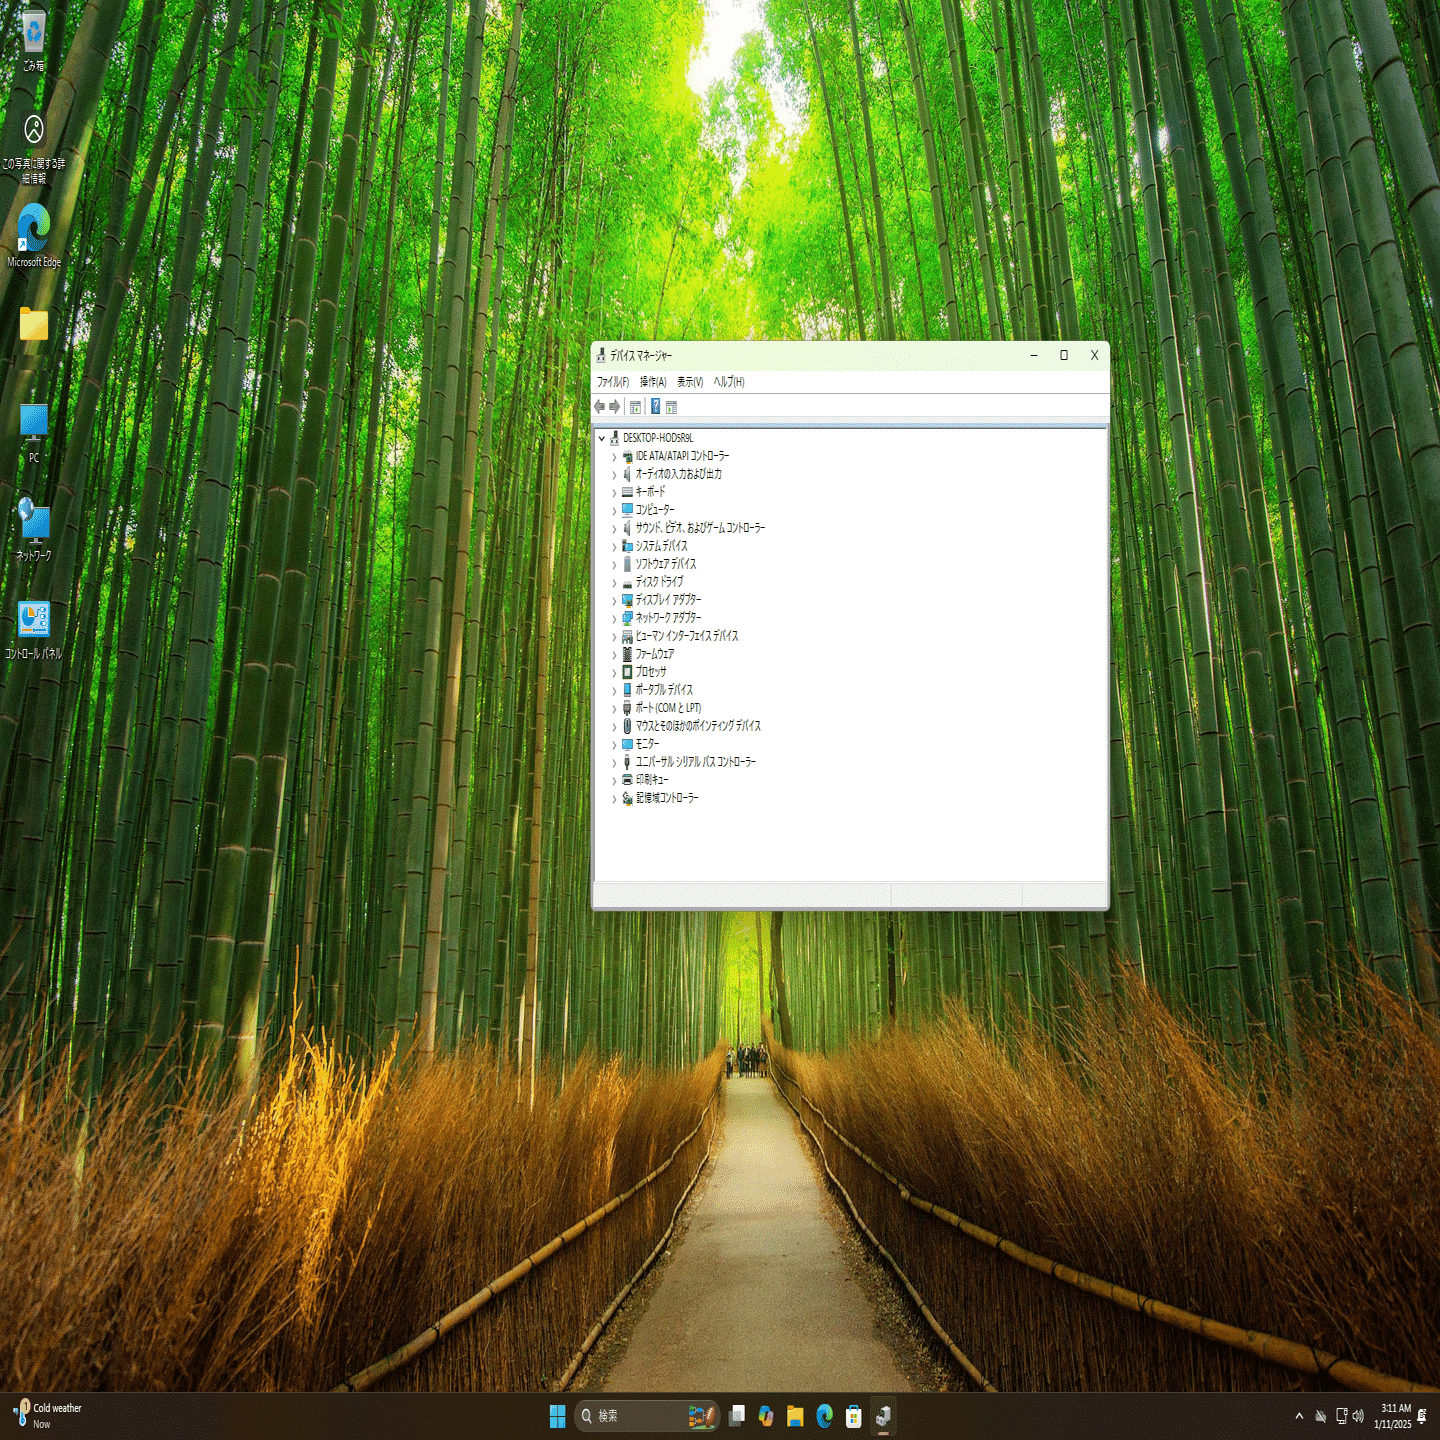Click the Forward navigation arrow in Device Manager
The height and width of the screenshot is (1440, 1440).
[614, 406]
